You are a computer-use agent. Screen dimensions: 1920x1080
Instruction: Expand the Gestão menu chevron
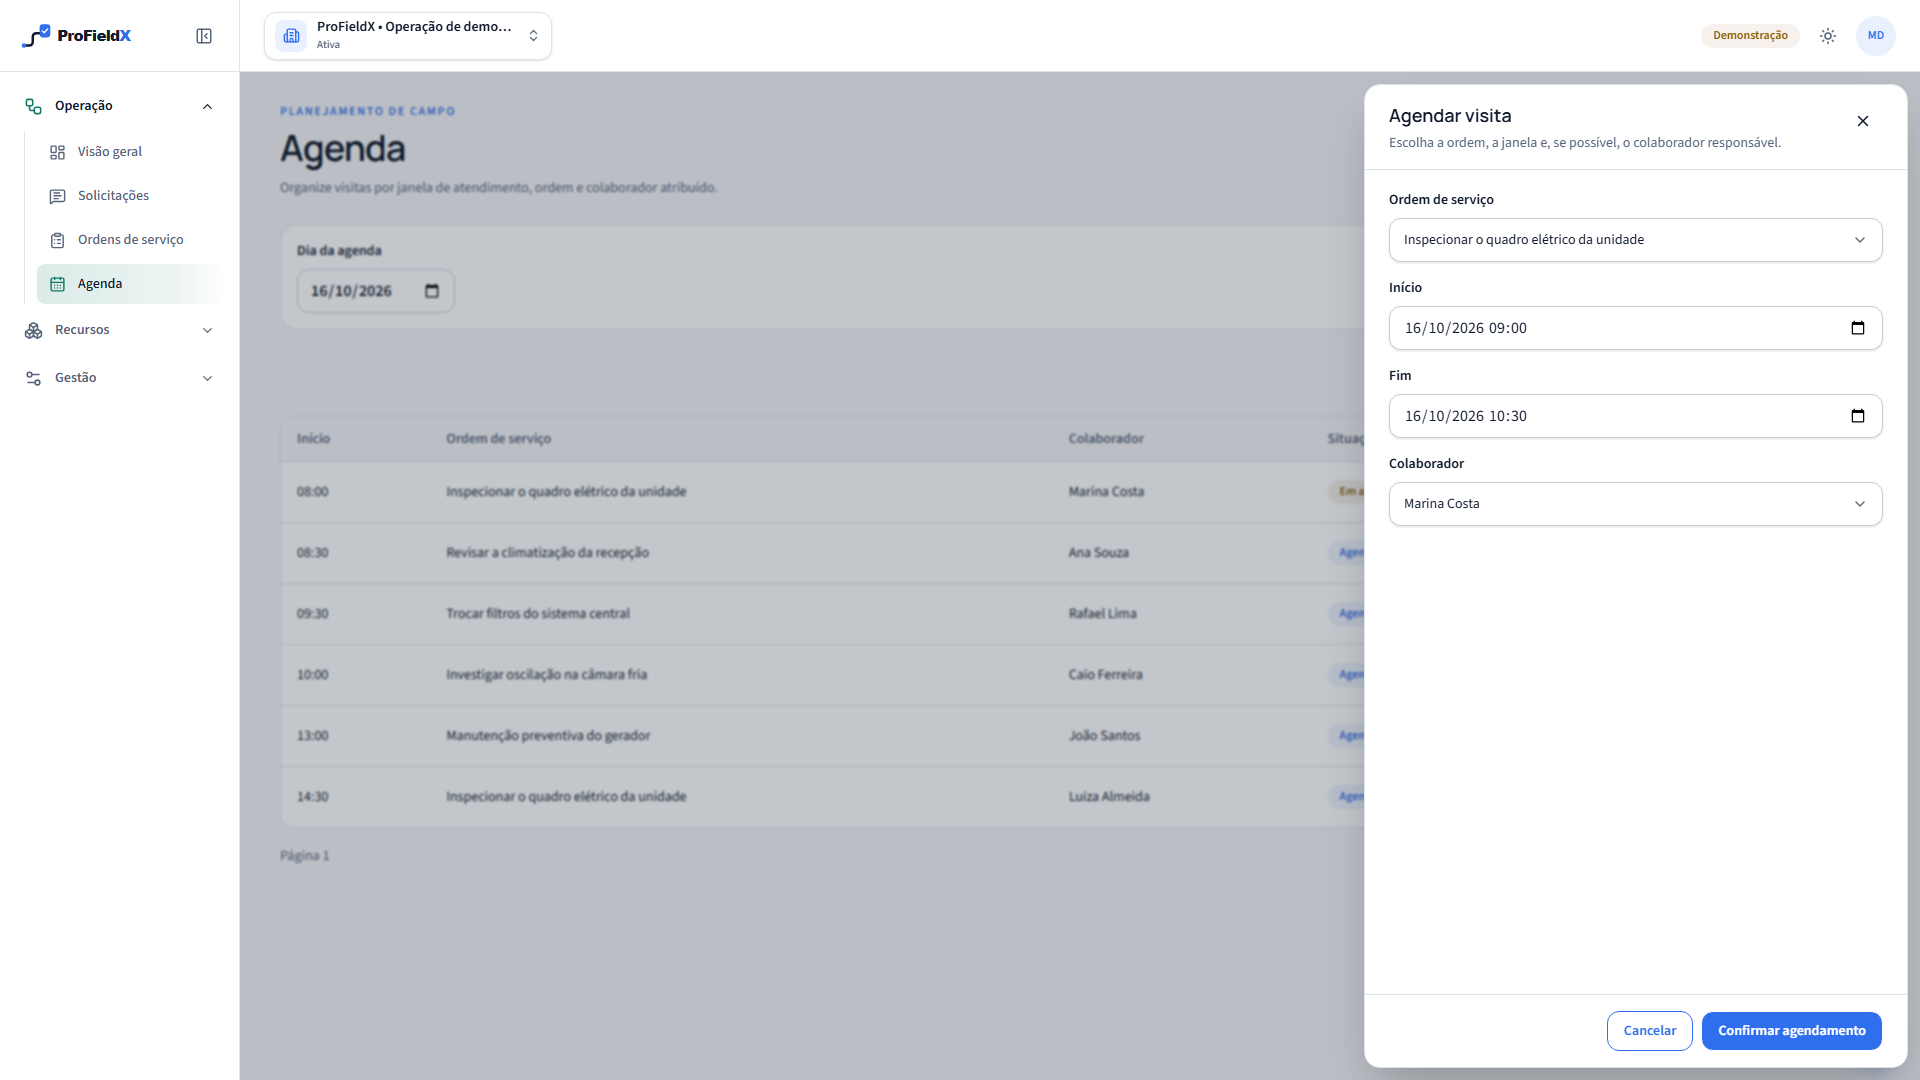coord(207,378)
